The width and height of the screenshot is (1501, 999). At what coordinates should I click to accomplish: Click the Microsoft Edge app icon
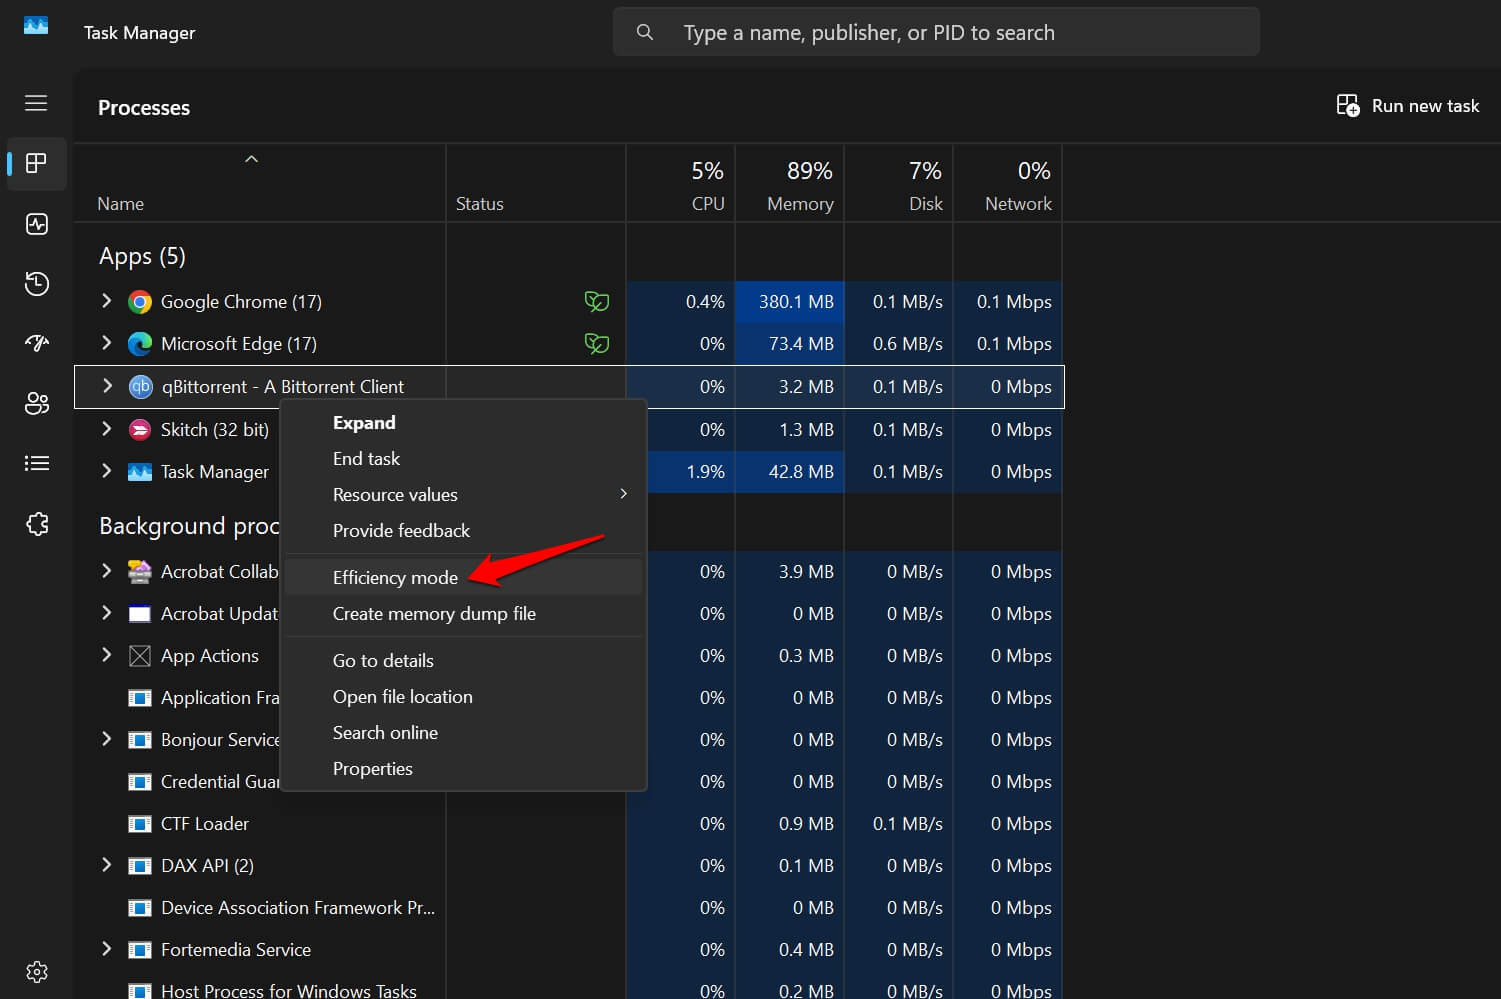[140, 344]
